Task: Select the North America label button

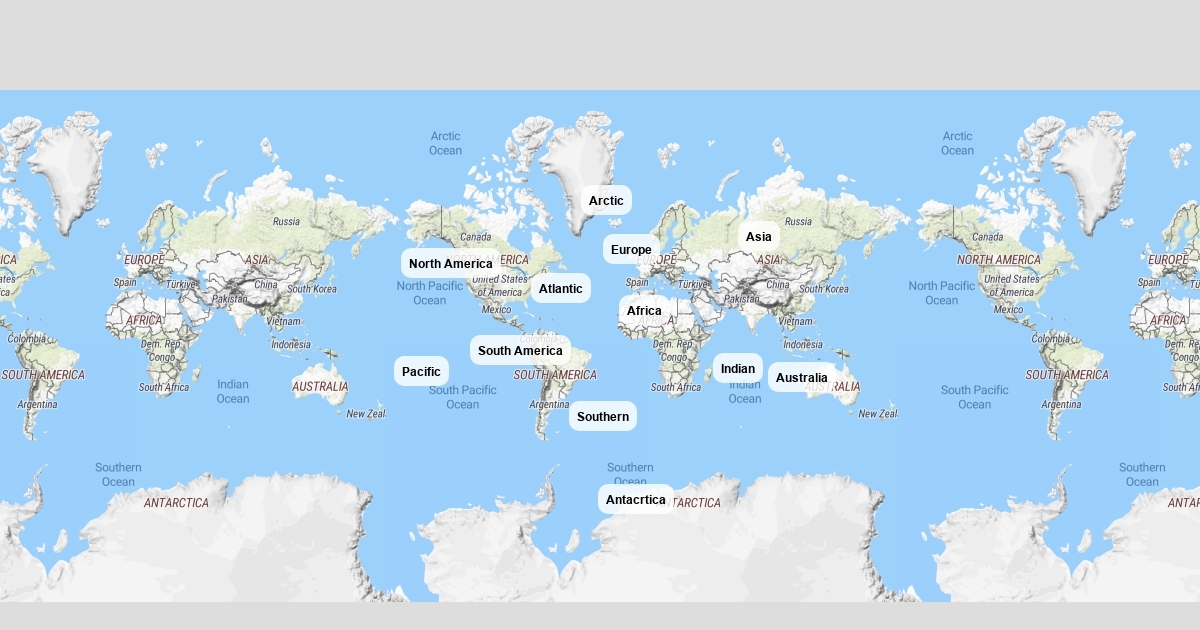Action: (x=451, y=263)
